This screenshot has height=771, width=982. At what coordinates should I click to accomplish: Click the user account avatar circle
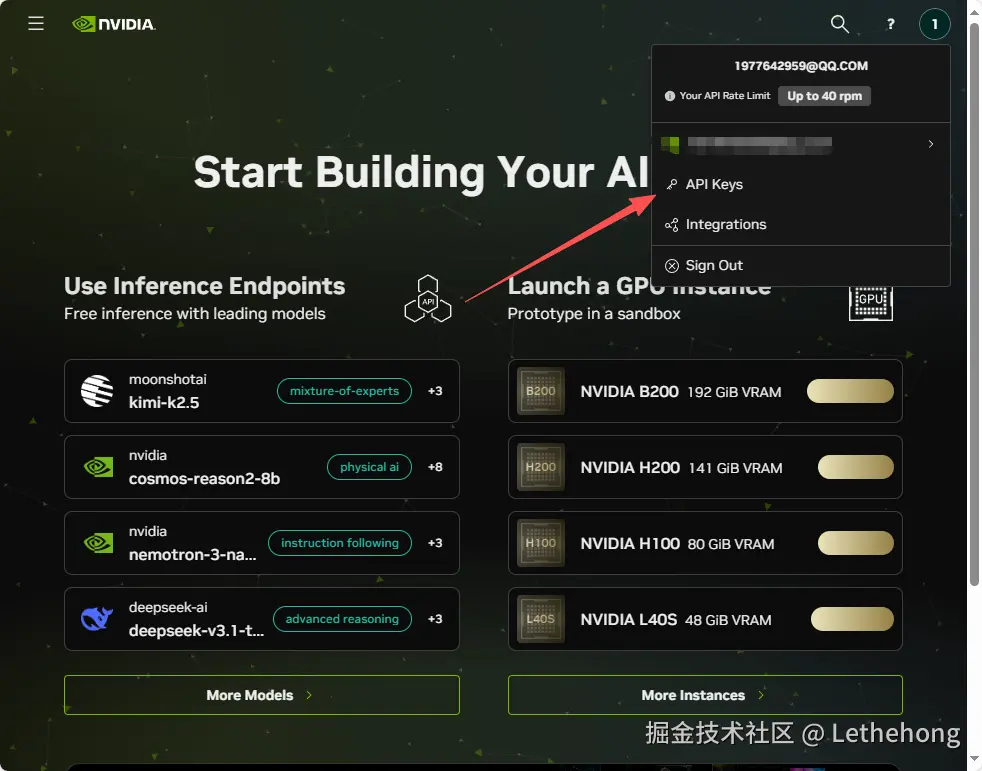934,24
